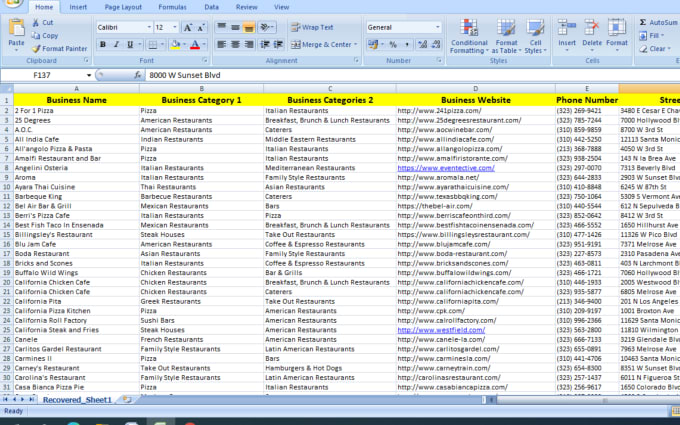The height and width of the screenshot is (425, 680).
Task: Click Insert cells button
Action: tap(567, 35)
